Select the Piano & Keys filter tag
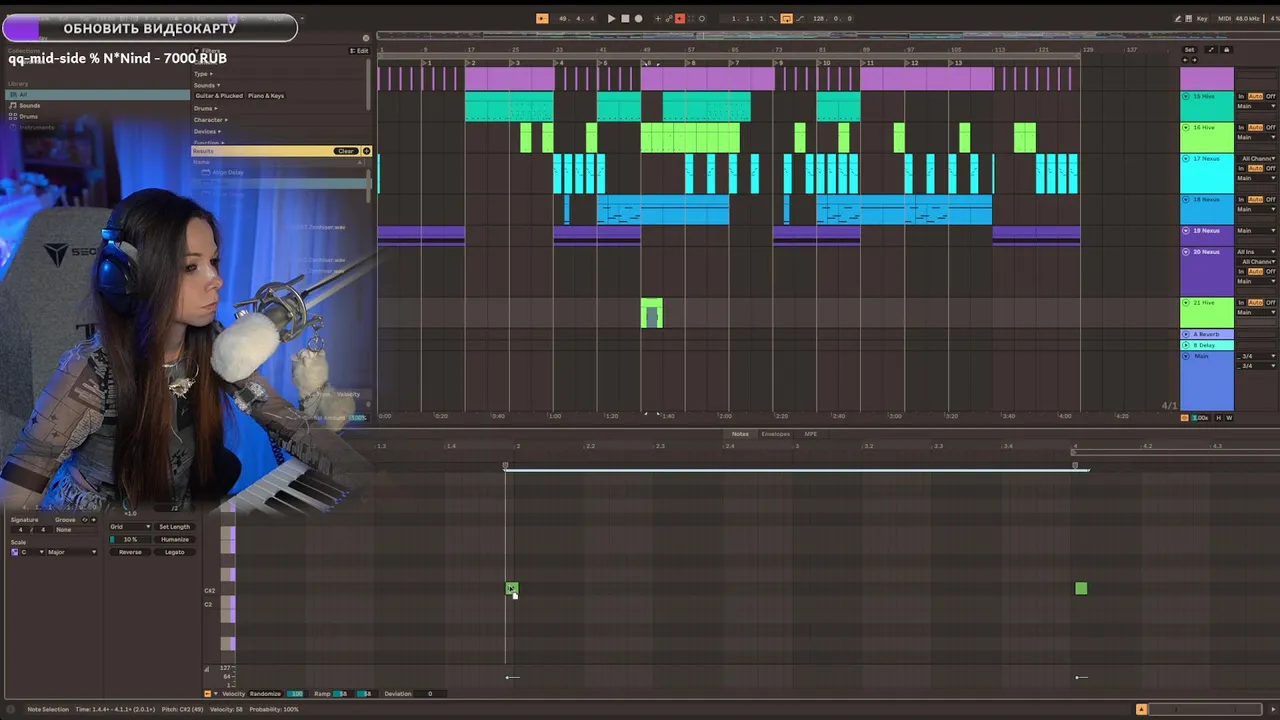The image size is (1280, 720). point(266,96)
